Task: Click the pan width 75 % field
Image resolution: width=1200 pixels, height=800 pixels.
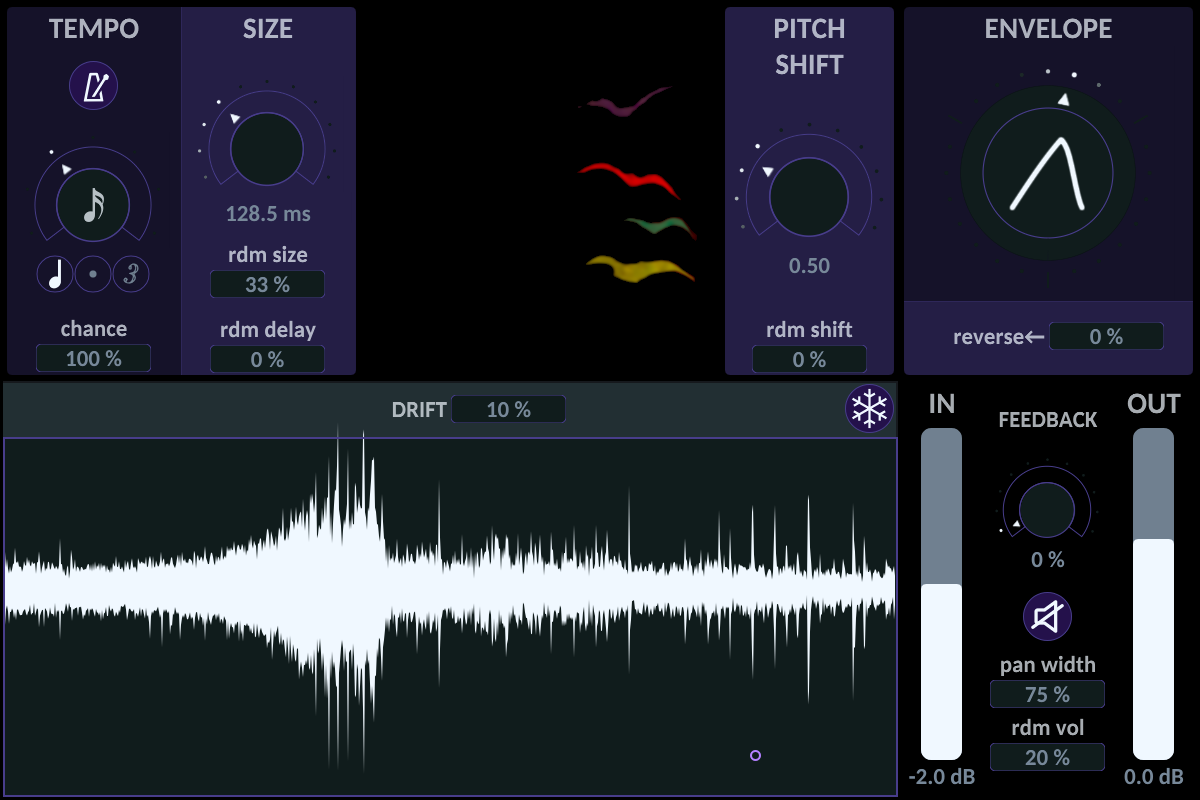Action: [1047, 694]
